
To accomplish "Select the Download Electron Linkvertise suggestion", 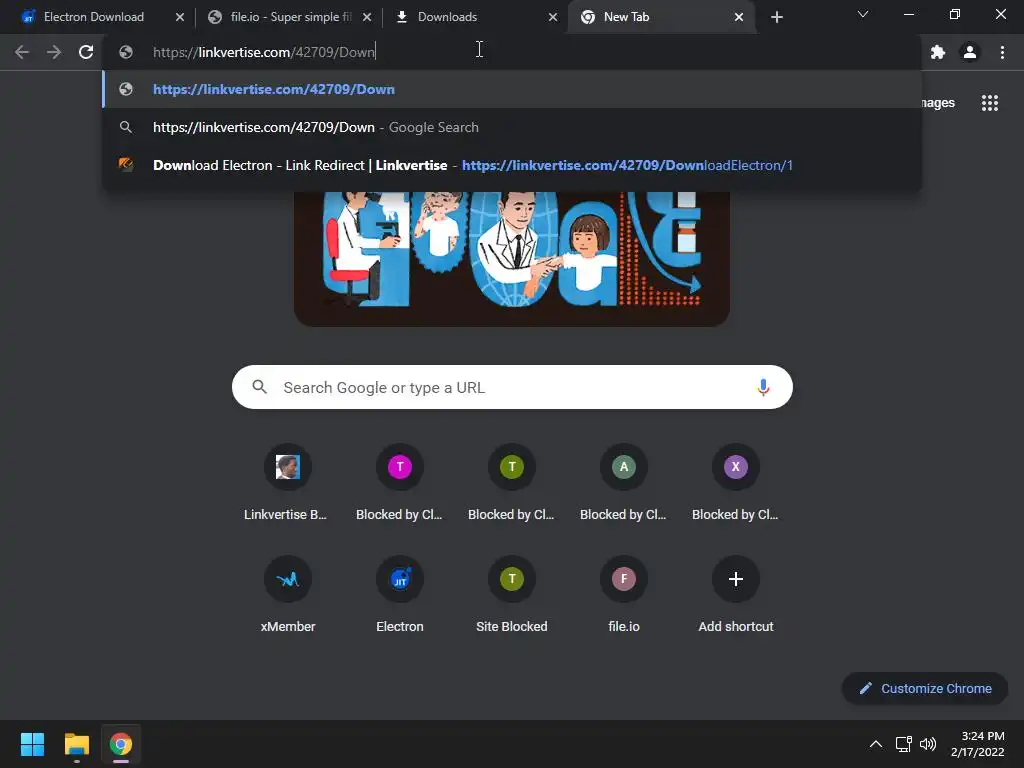I will pos(512,165).
